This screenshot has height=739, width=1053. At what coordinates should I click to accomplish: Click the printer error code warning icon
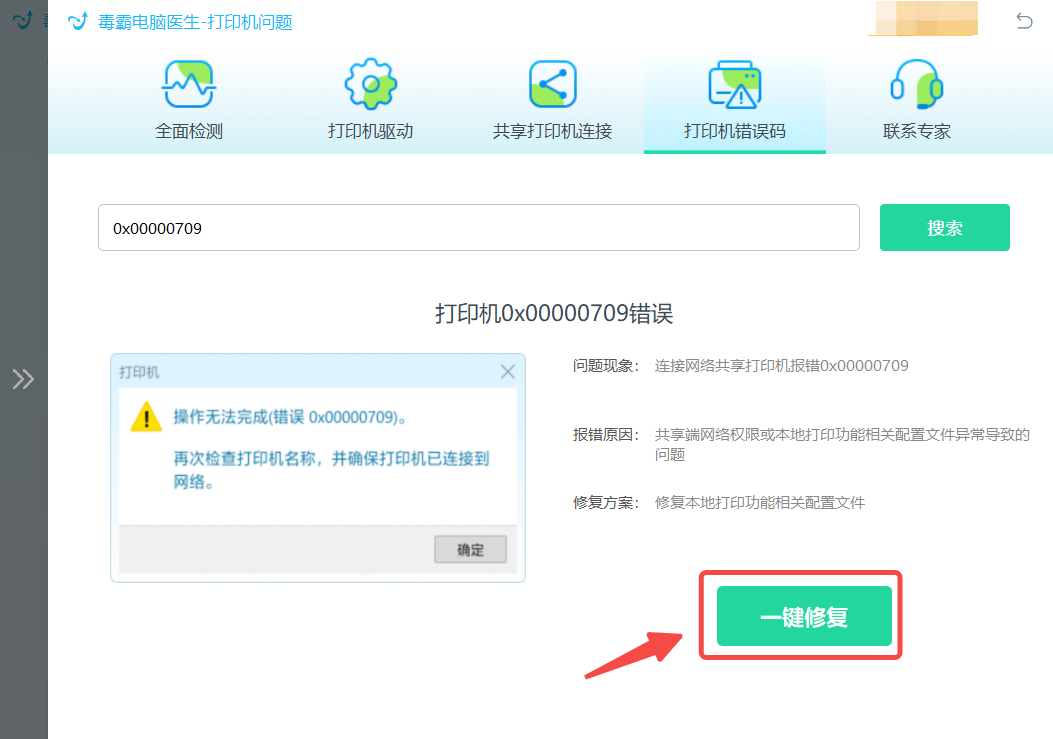point(735,84)
